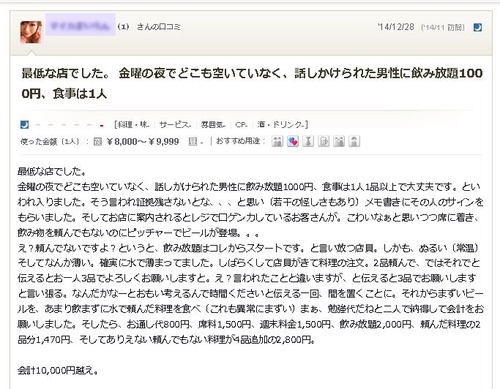Click the サービス rating label
Image resolution: width=500 pixels, height=389 pixels.
(x=175, y=125)
